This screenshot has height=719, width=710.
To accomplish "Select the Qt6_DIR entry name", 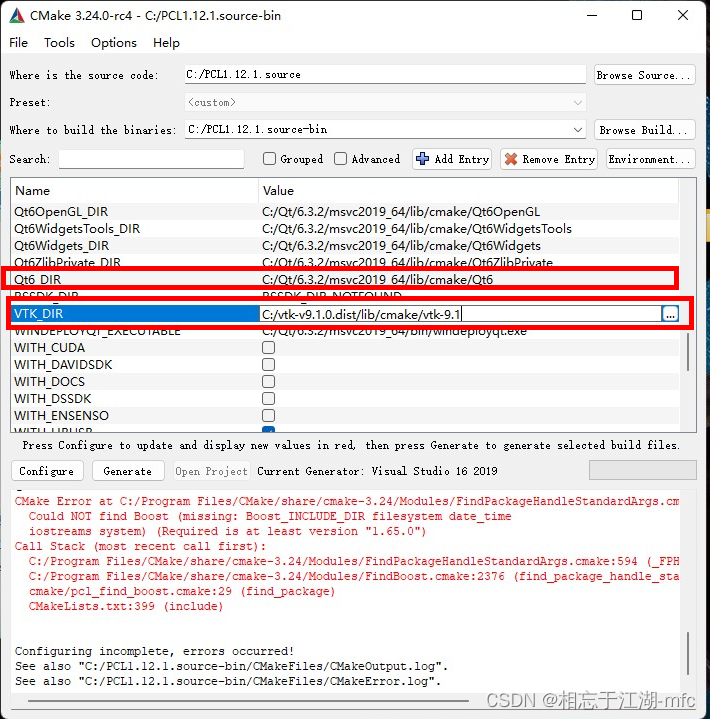I will 38,279.
